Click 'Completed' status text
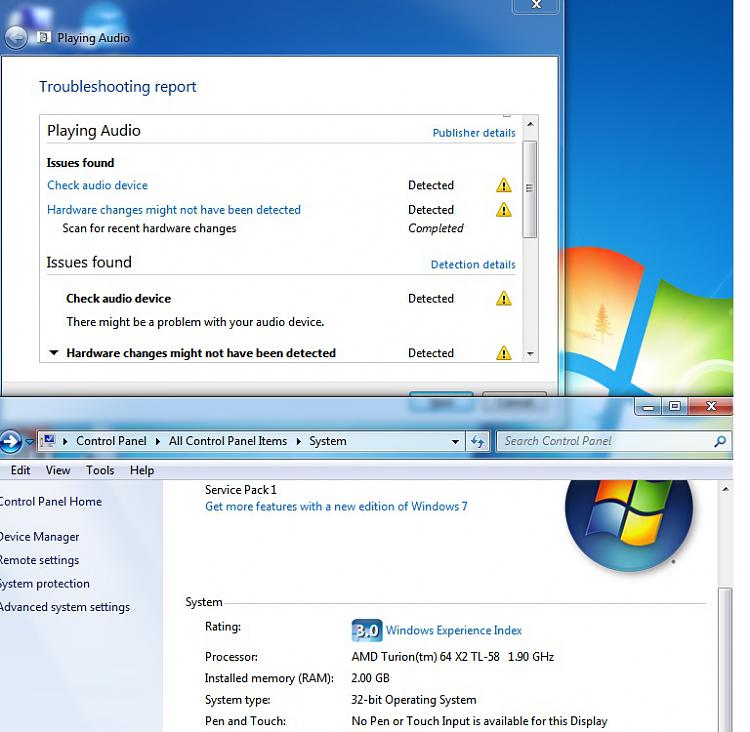 pos(436,228)
